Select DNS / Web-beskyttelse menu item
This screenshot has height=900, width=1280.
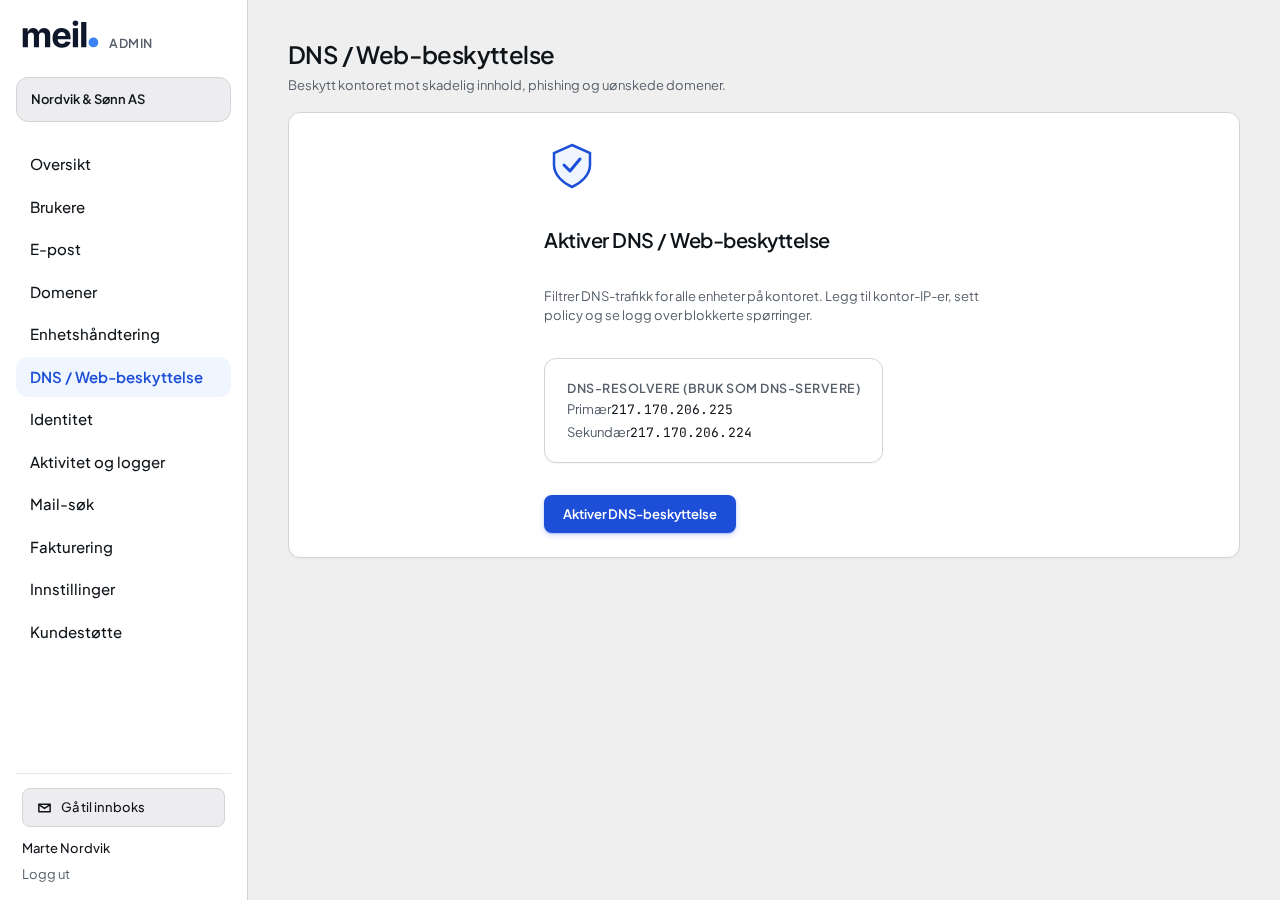coord(123,377)
